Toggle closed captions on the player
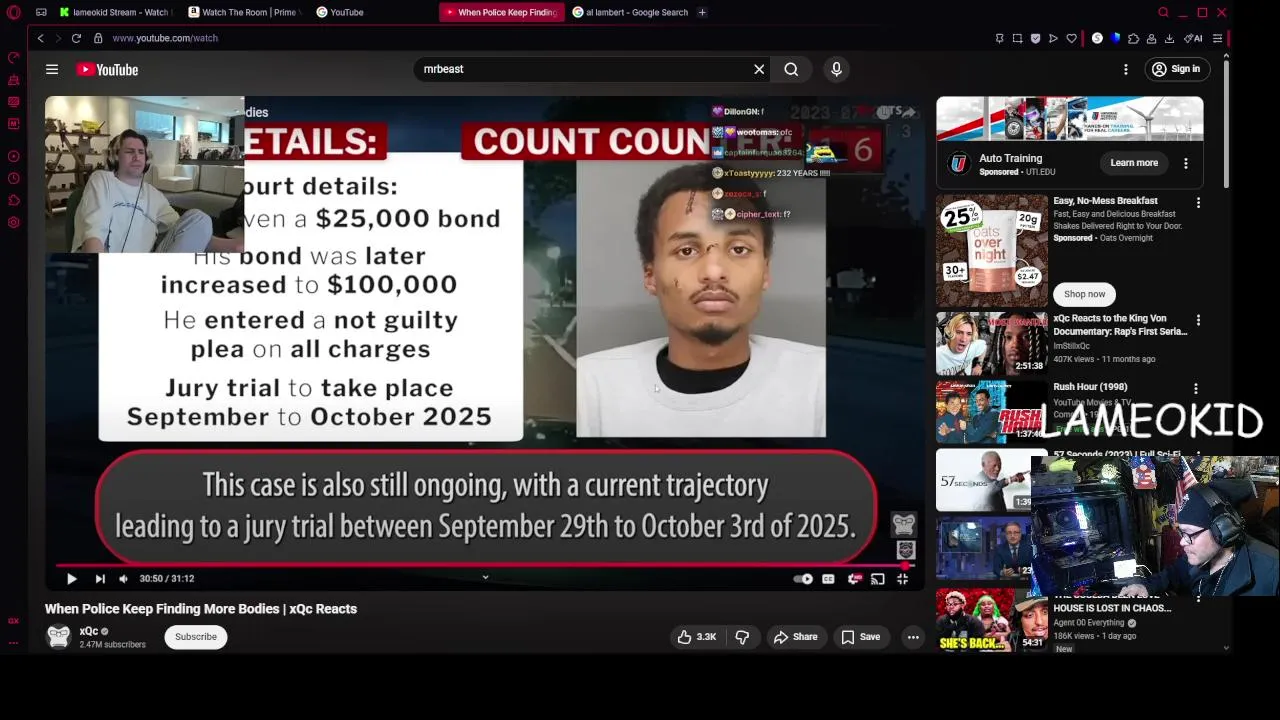This screenshot has height=720, width=1280. (828, 578)
